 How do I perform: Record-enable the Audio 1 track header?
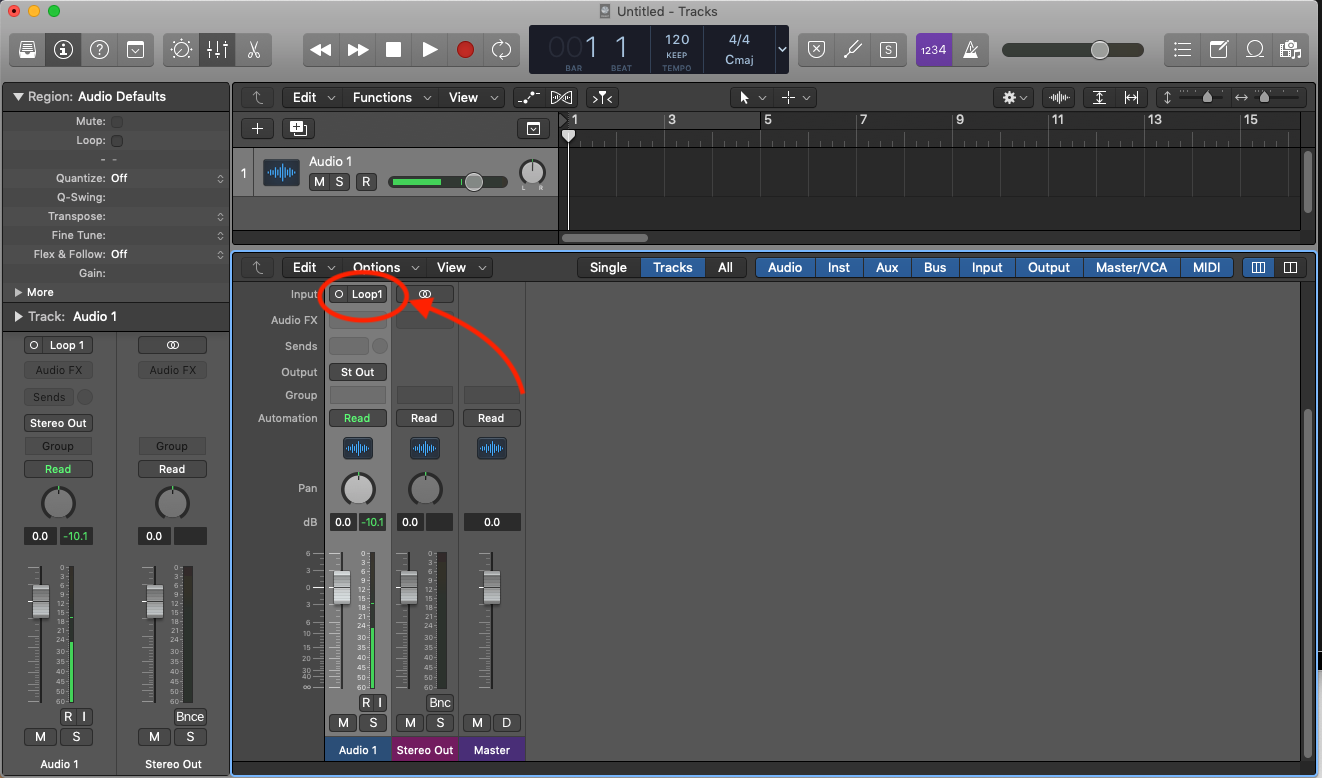click(366, 182)
